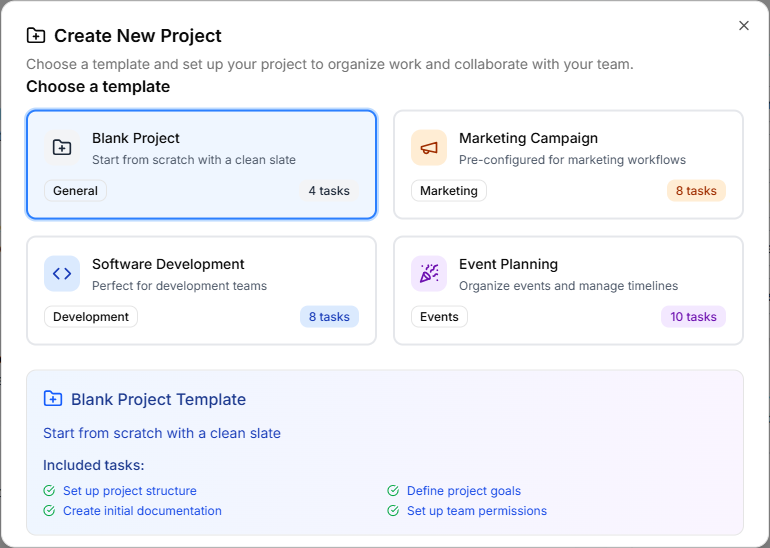The image size is (770, 548).
Task: Click Set up project structure task
Action: tap(130, 491)
